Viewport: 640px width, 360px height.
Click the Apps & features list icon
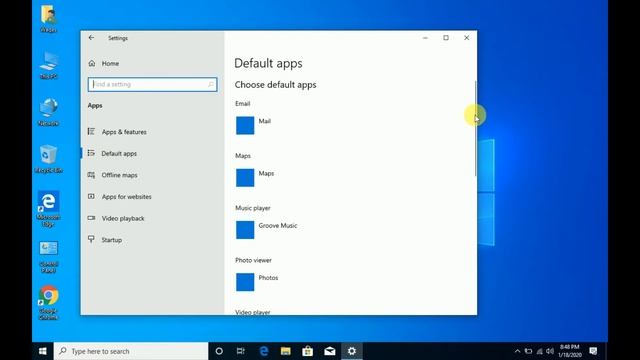[x=91, y=131]
